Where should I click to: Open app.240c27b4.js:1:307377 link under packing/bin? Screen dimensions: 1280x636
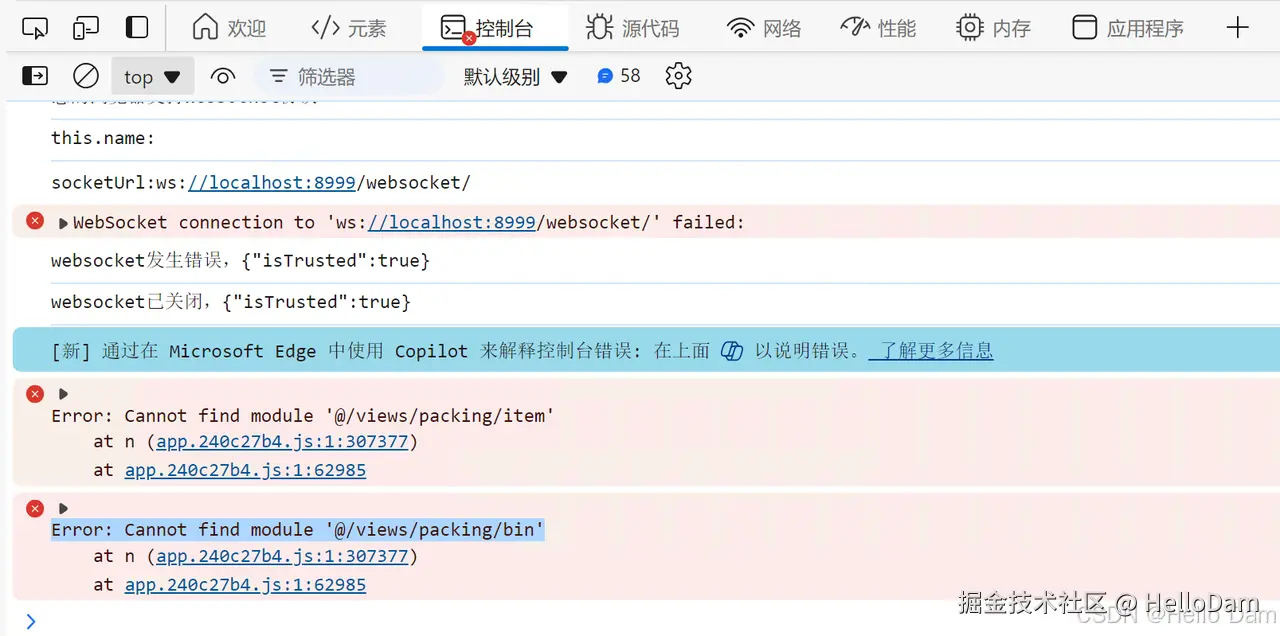[283, 555]
